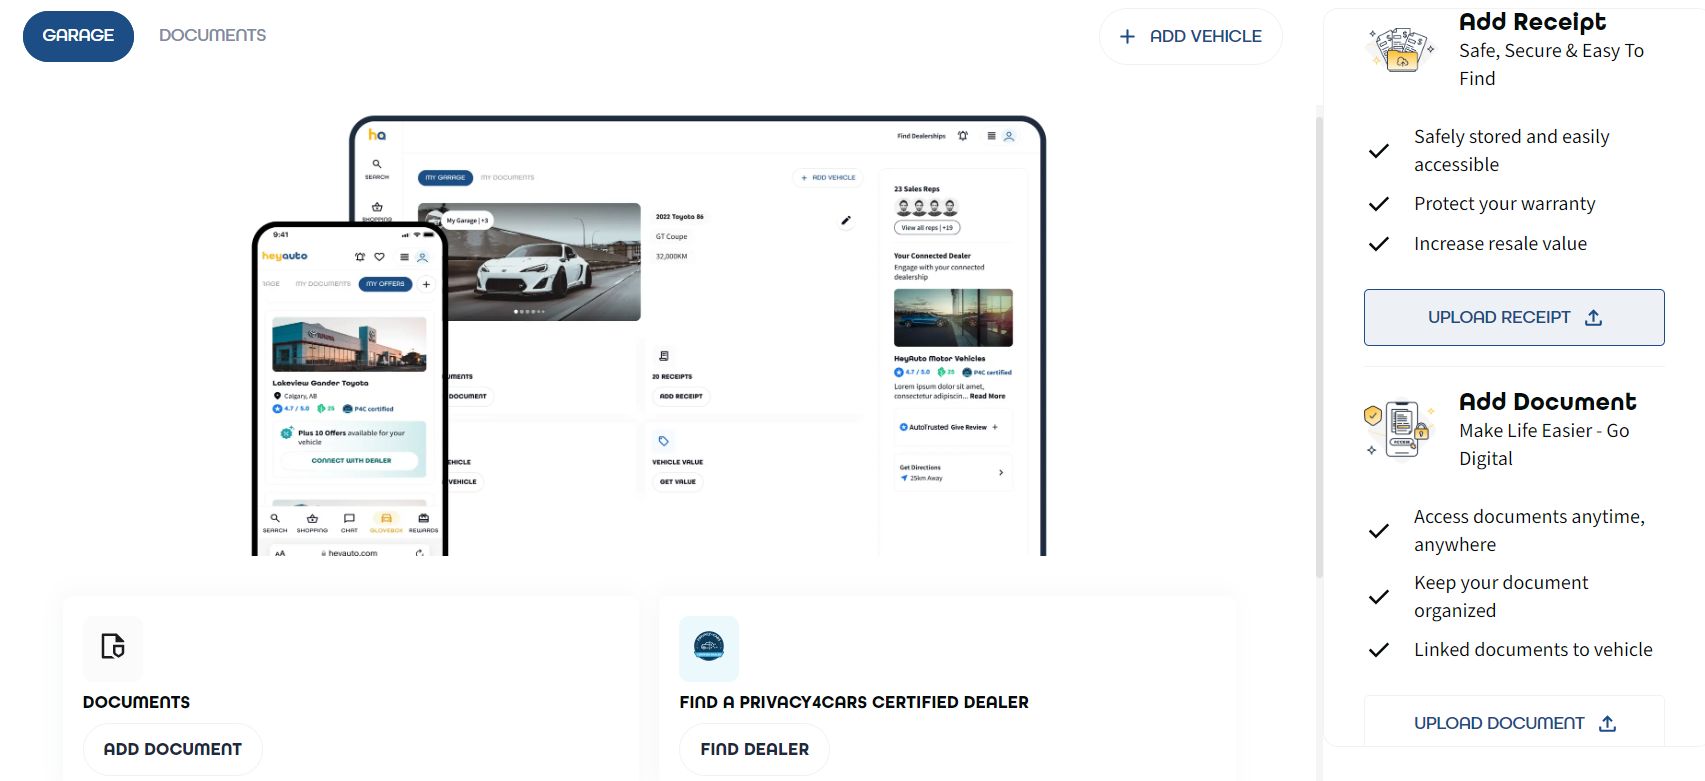Click the 'Linked documents to vehicle' text
Viewport: 1705px width, 781px height.
pyautogui.click(x=1533, y=650)
